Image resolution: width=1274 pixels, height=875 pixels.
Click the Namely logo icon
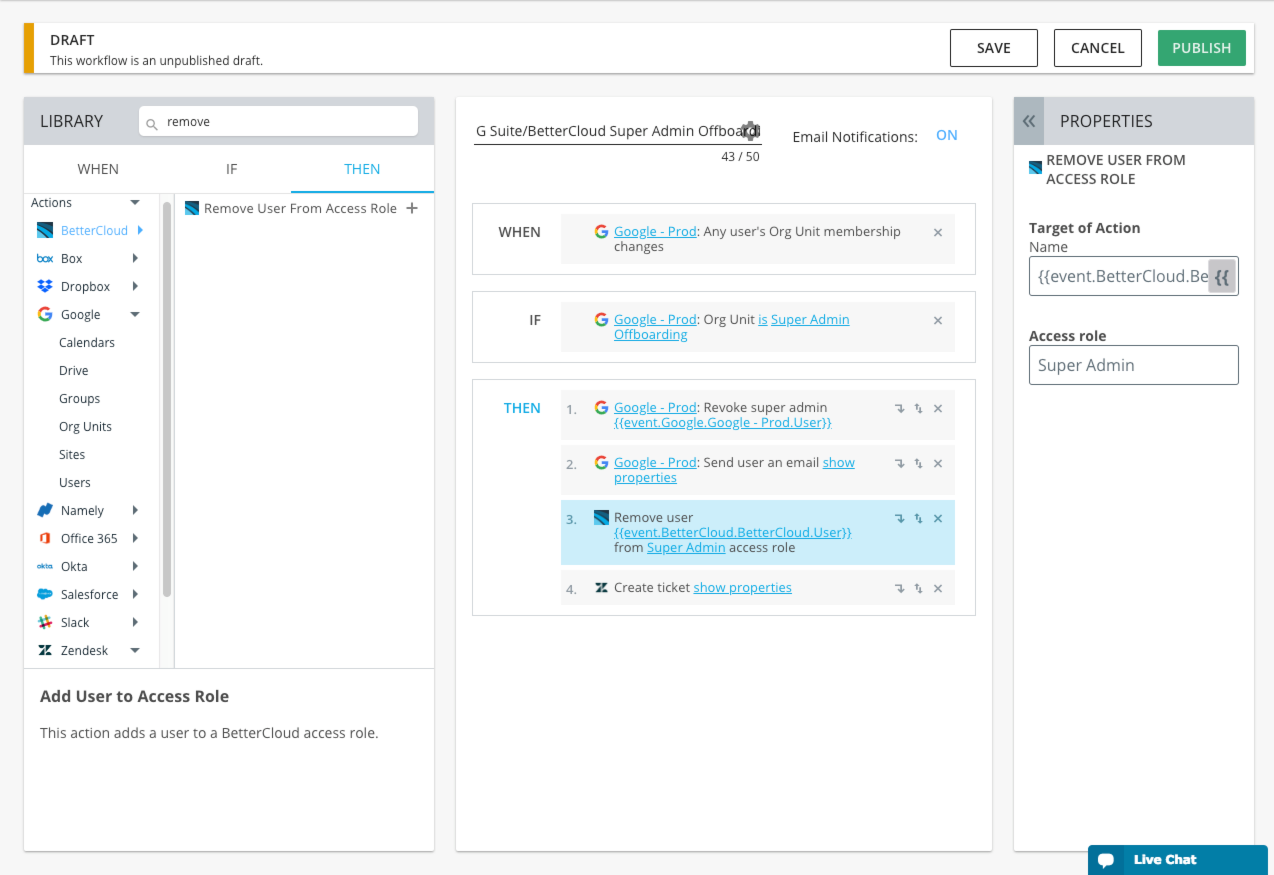coord(44,510)
